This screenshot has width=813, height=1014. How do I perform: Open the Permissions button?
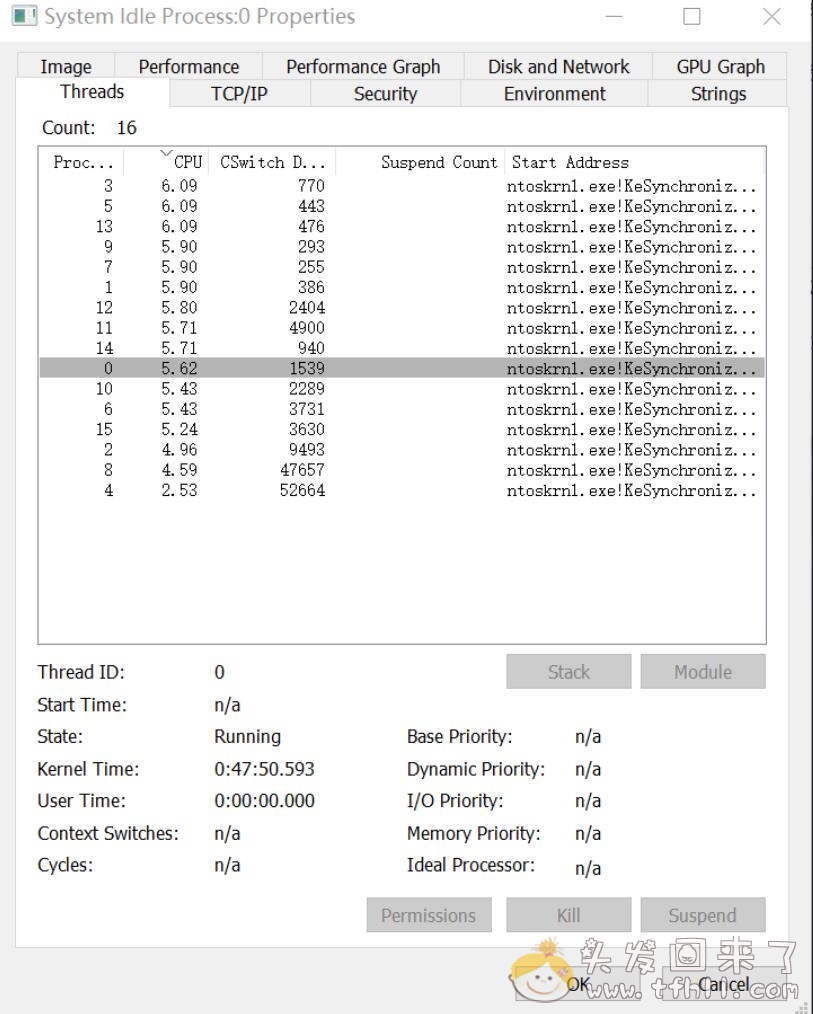pos(428,915)
